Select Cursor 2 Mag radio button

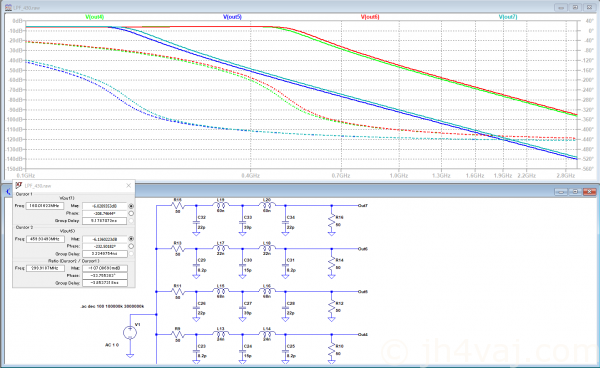click(x=131, y=239)
